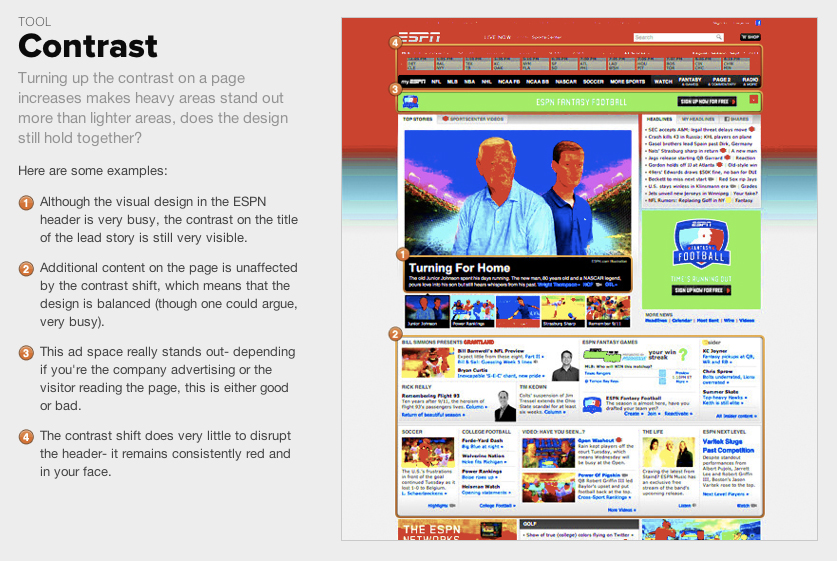Open the Grantland football photo
The image size is (837, 561).
click(x=428, y=362)
